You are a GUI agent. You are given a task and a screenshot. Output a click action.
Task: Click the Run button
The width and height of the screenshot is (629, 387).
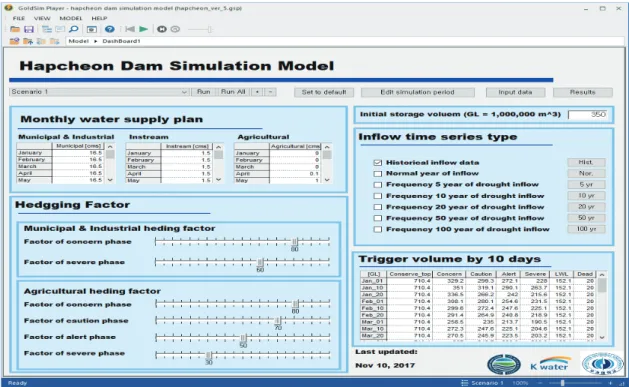point(204,92)
